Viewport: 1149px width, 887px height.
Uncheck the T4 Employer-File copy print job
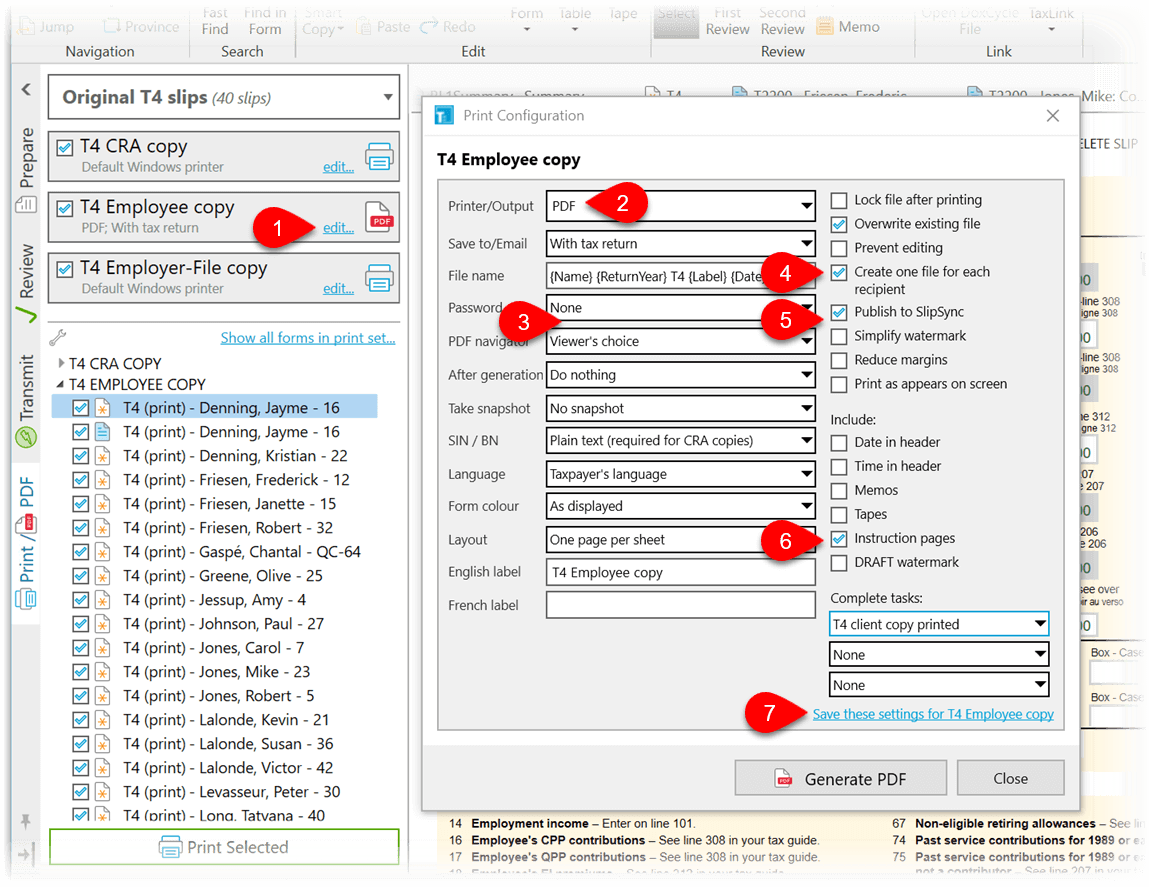pyautogui.click(x=65, y=269)
